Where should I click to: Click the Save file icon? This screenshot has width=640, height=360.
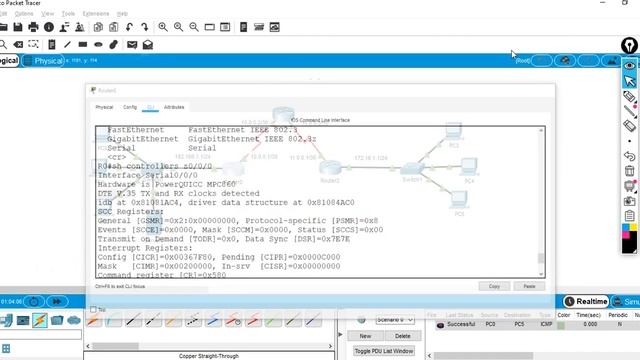18,27
